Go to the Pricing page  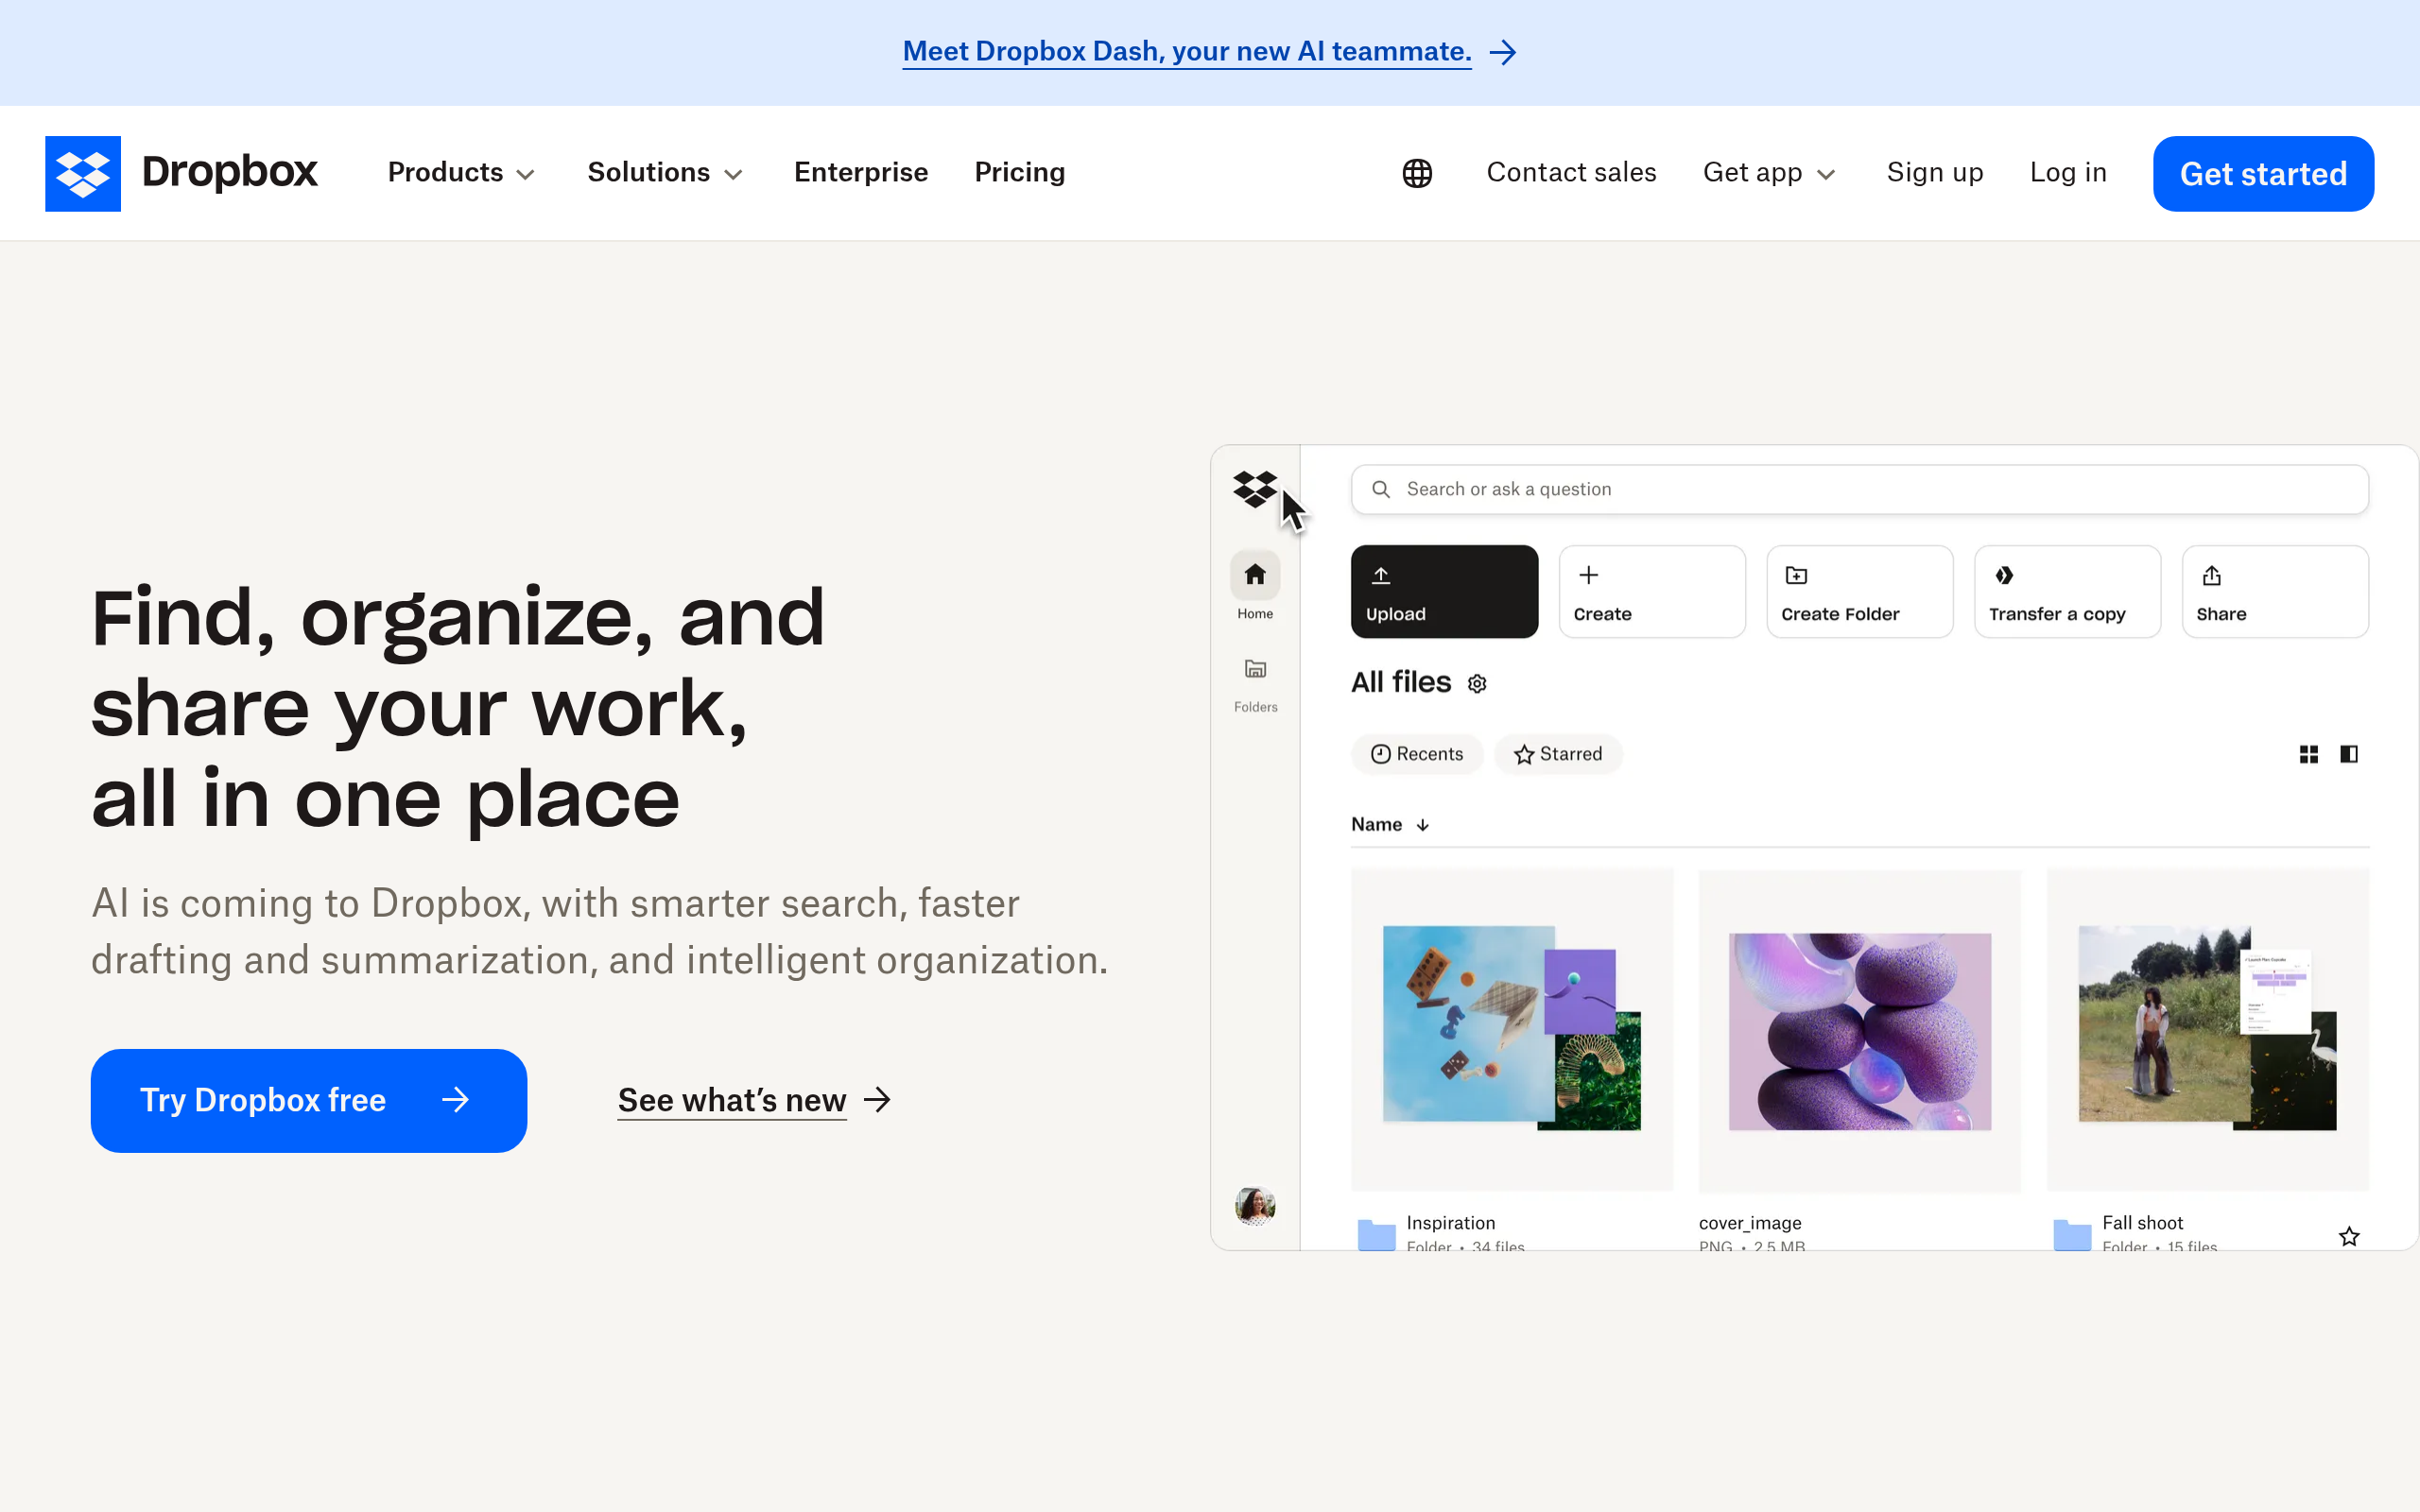(x=1018, y=173)
